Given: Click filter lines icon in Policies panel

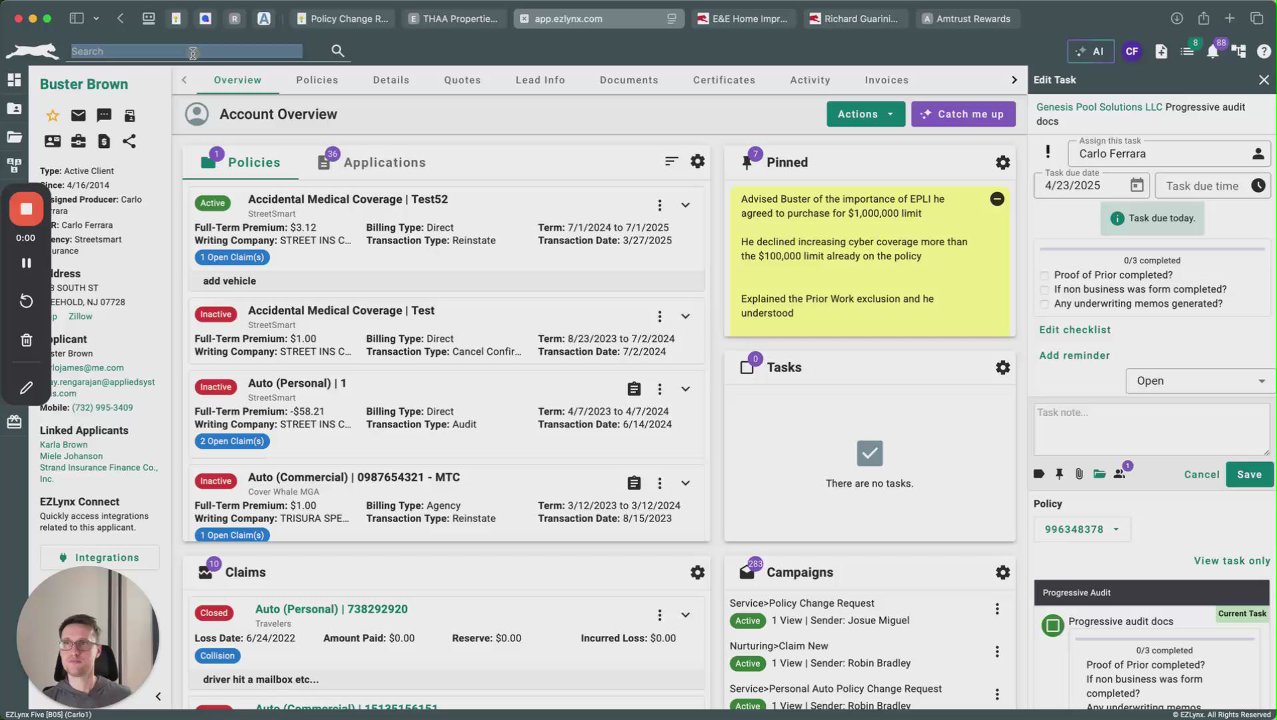Looking at the screenshot, I should pyautogui.click(x=672, y=161).
